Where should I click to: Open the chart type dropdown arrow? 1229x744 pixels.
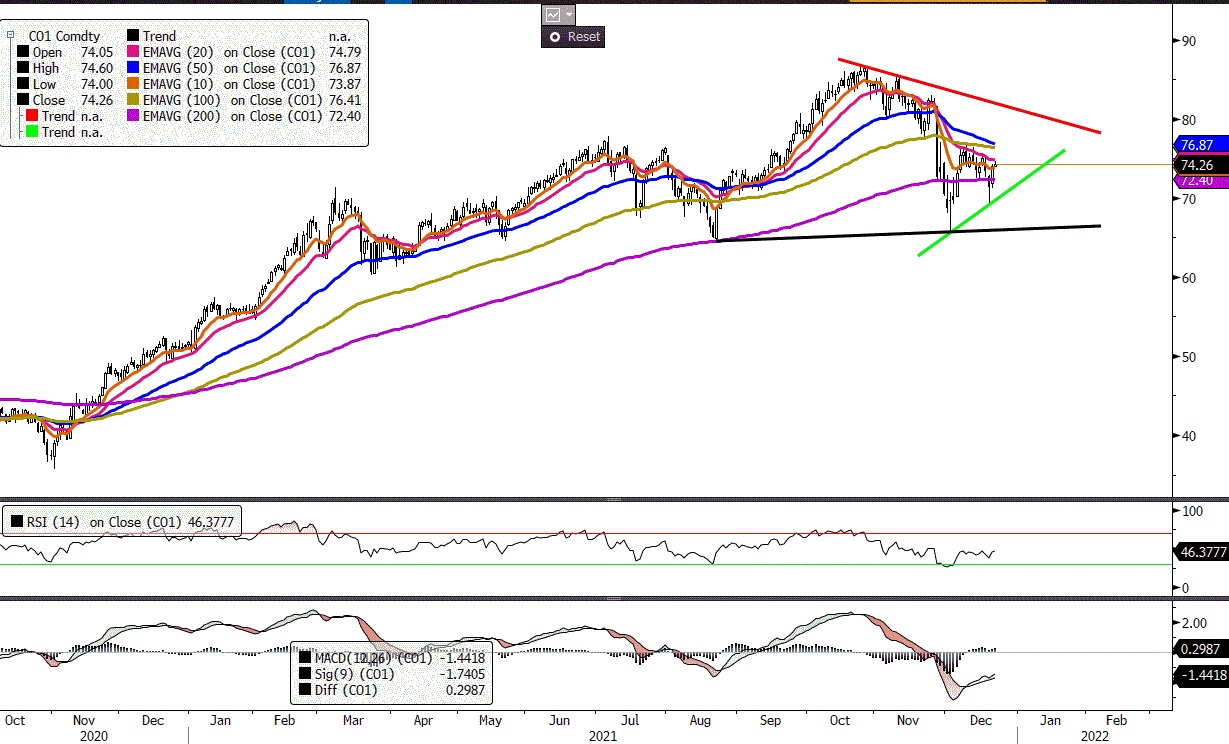569,14
